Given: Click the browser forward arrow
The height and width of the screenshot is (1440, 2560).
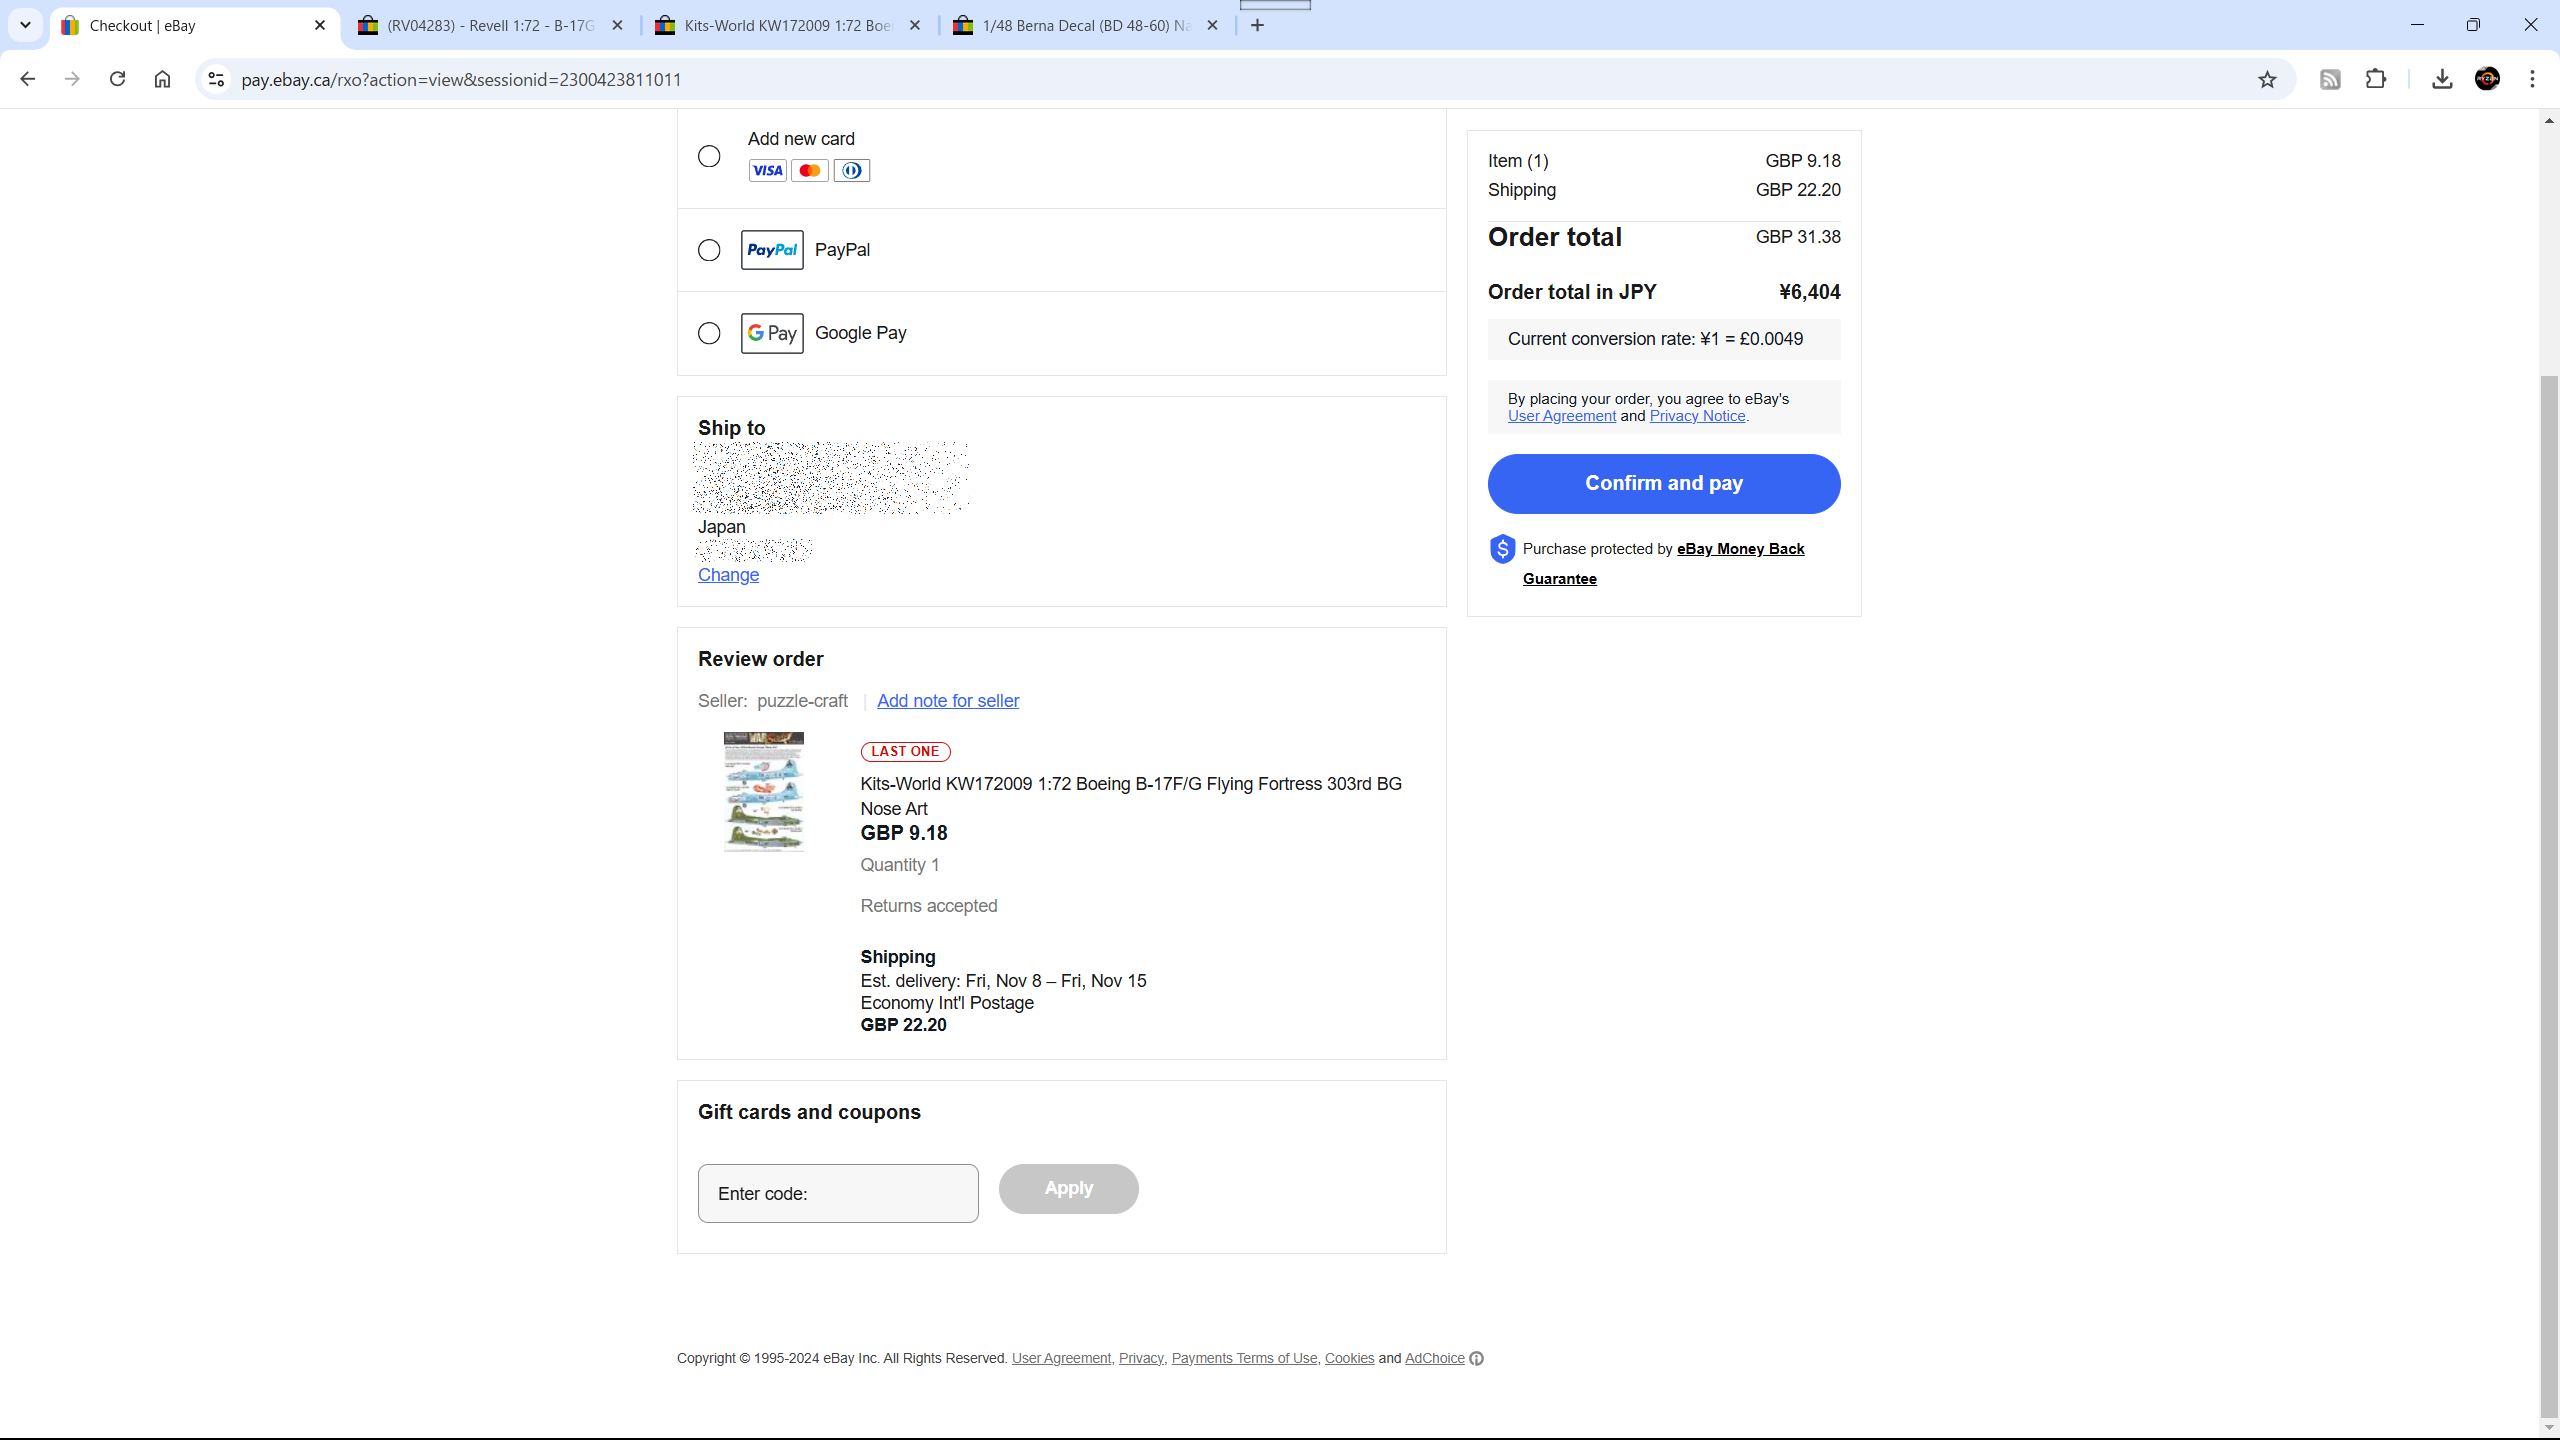Looking at the screenshot, I should click(x=72, y=79).
